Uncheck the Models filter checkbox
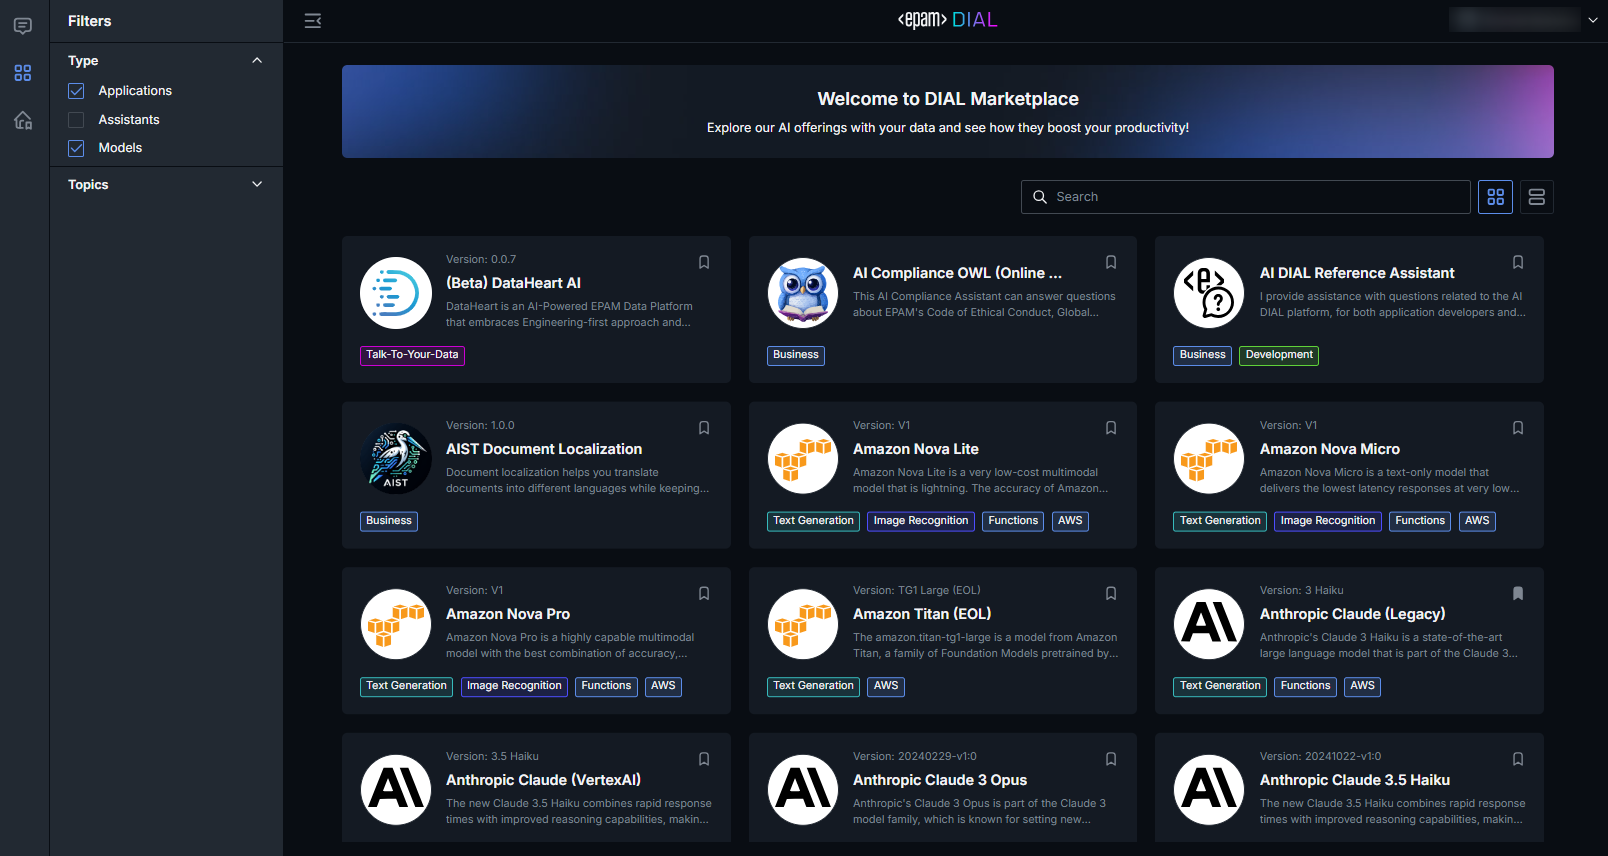The height and width of the screenshot is (856, 1608). click(76, 148)
